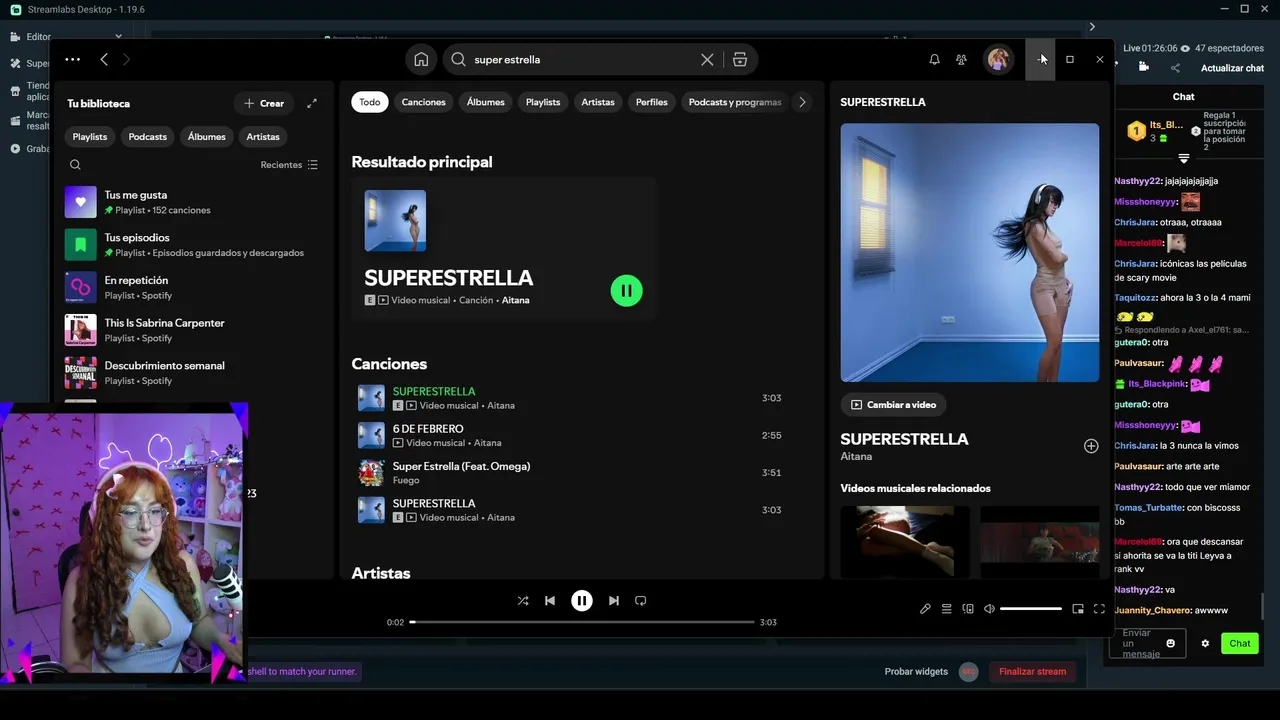The height and width of the screenshot is (720, 1280).
Task: Open Aitana artist link in now playing
Action: [x=856, y=457]
